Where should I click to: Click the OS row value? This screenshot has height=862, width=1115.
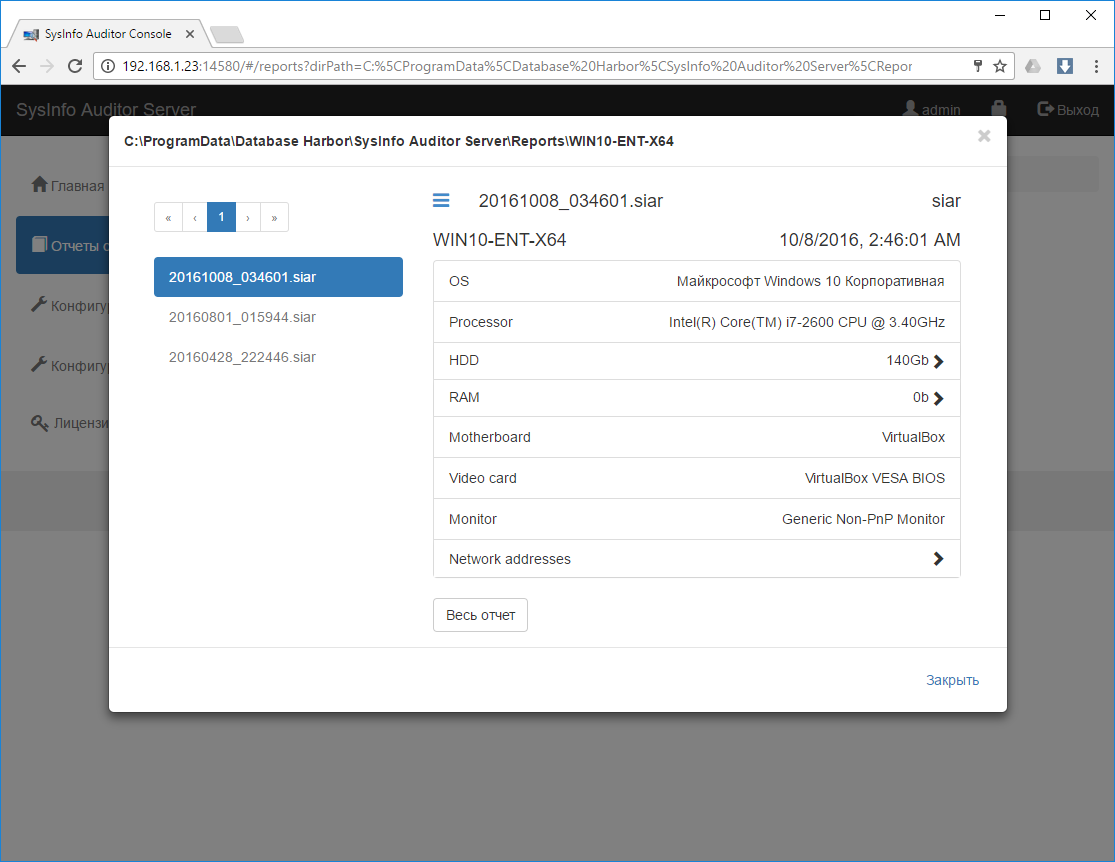click(x=810, y=281)
